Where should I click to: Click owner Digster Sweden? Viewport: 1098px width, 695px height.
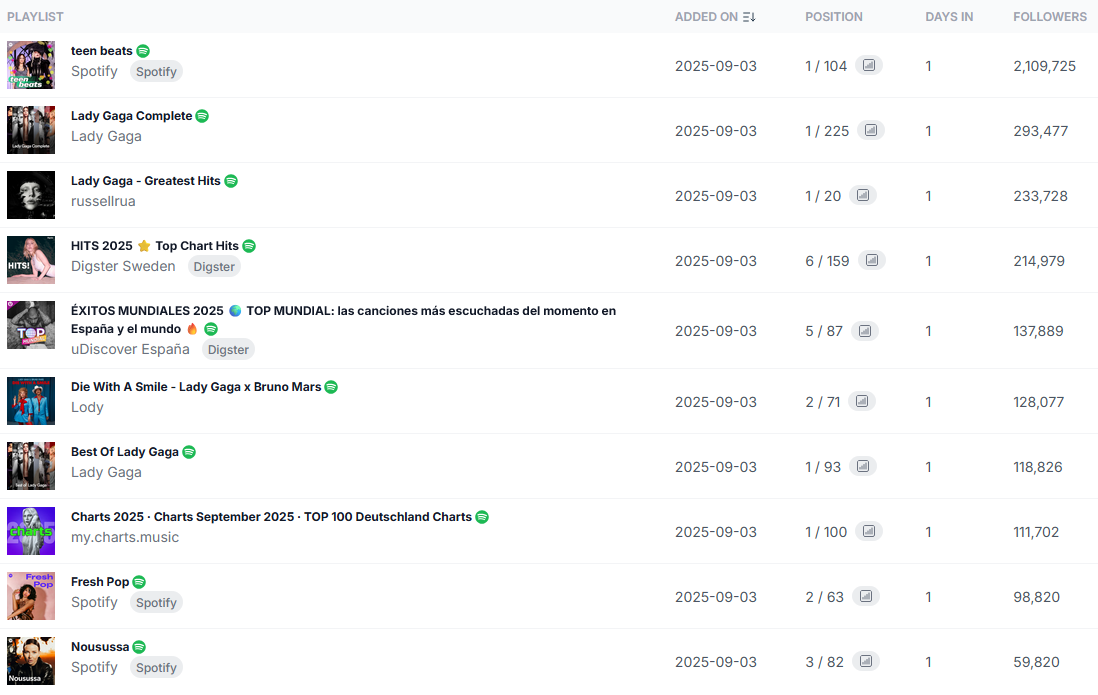click(123, 266)
